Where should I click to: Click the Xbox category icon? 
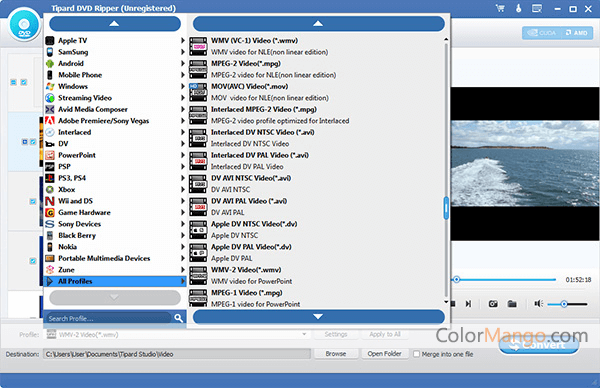pyautogui.click(x=50, y=190)
